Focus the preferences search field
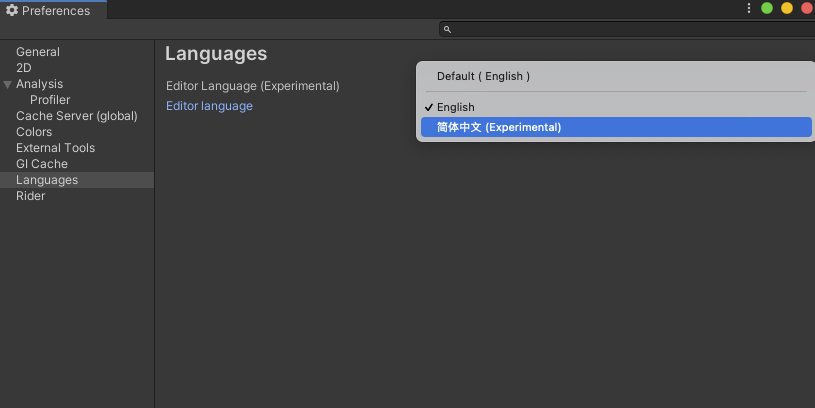The width and height of the screenshot is (815, 408). pos(627,30)
